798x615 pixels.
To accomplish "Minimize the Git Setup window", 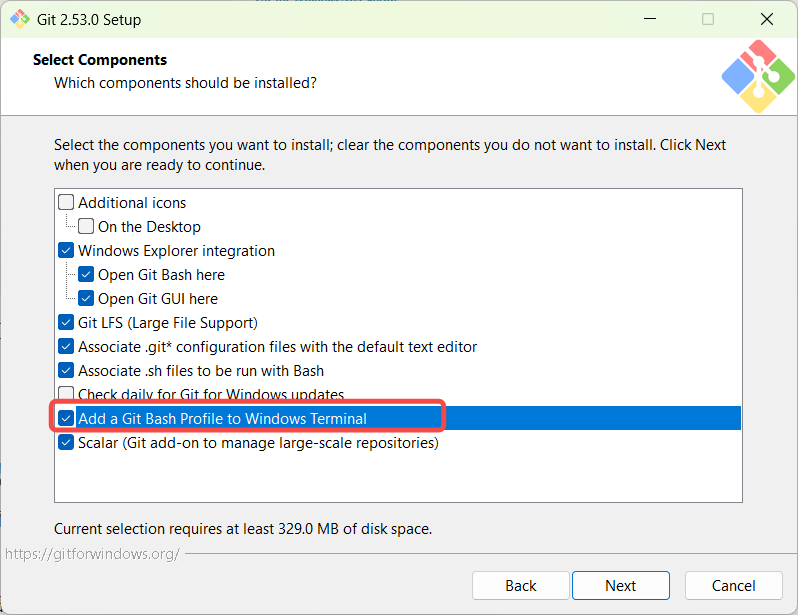I will click(x=650, y=19).
